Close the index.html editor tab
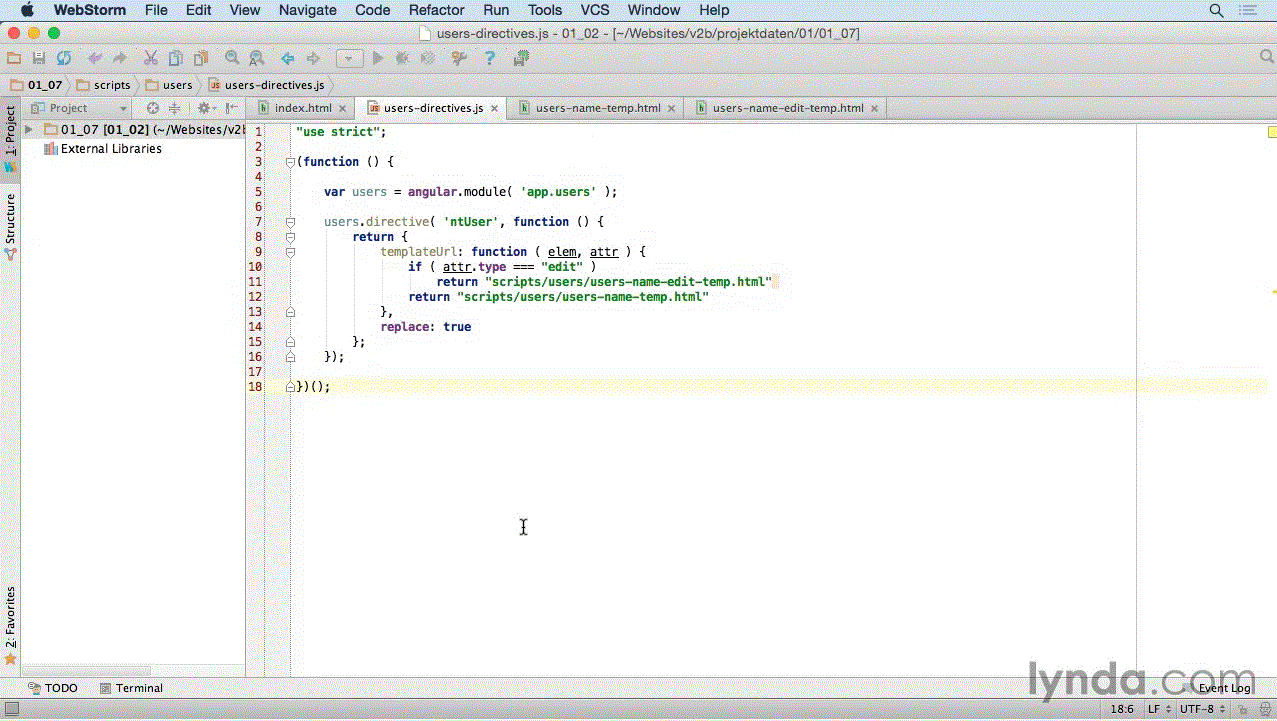Image resolution: width=1277 pixels, height=721 pixels. (x=342, y=108)
